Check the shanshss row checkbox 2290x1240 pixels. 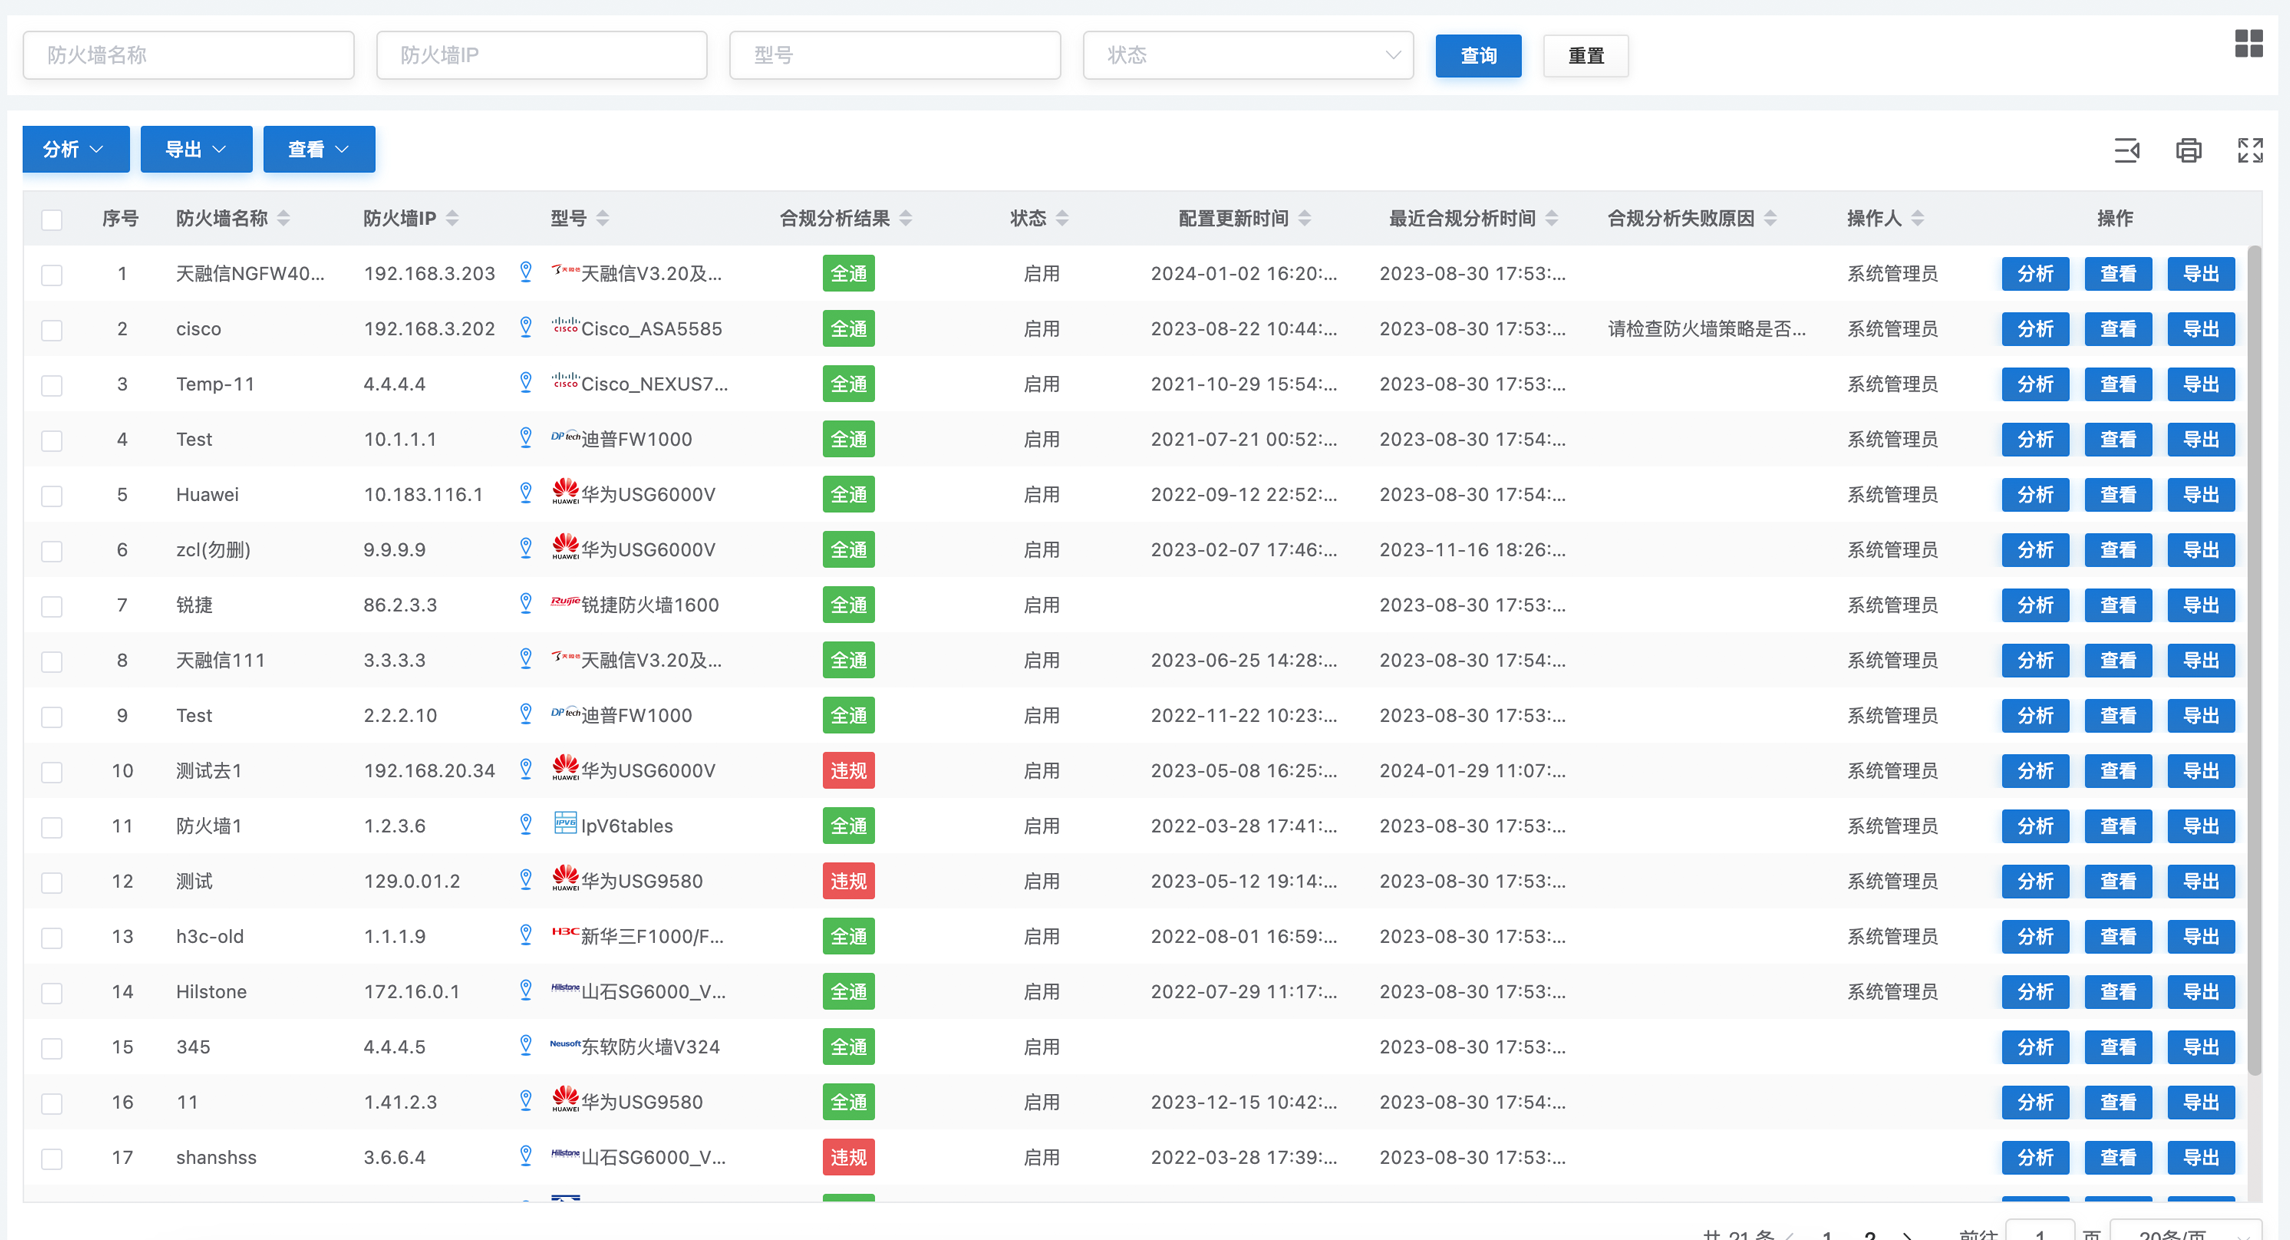(52, 1158)
